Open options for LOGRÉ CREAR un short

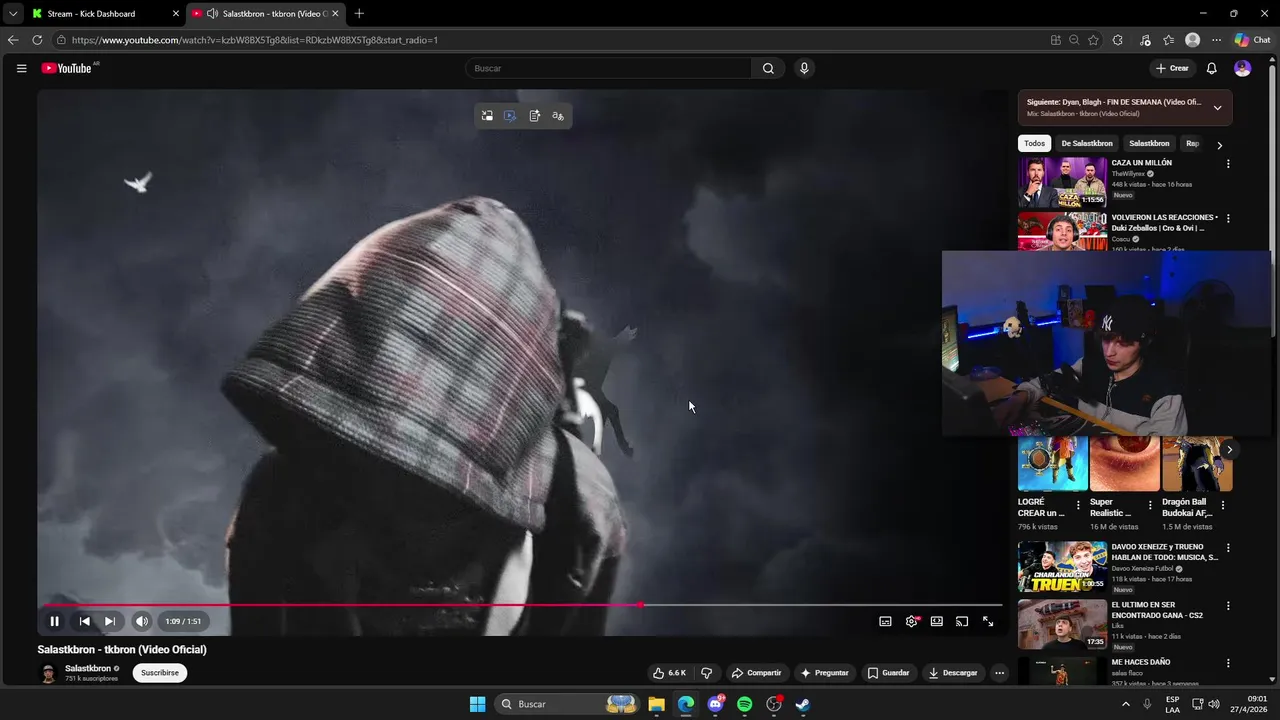(x=1078, y=505)
